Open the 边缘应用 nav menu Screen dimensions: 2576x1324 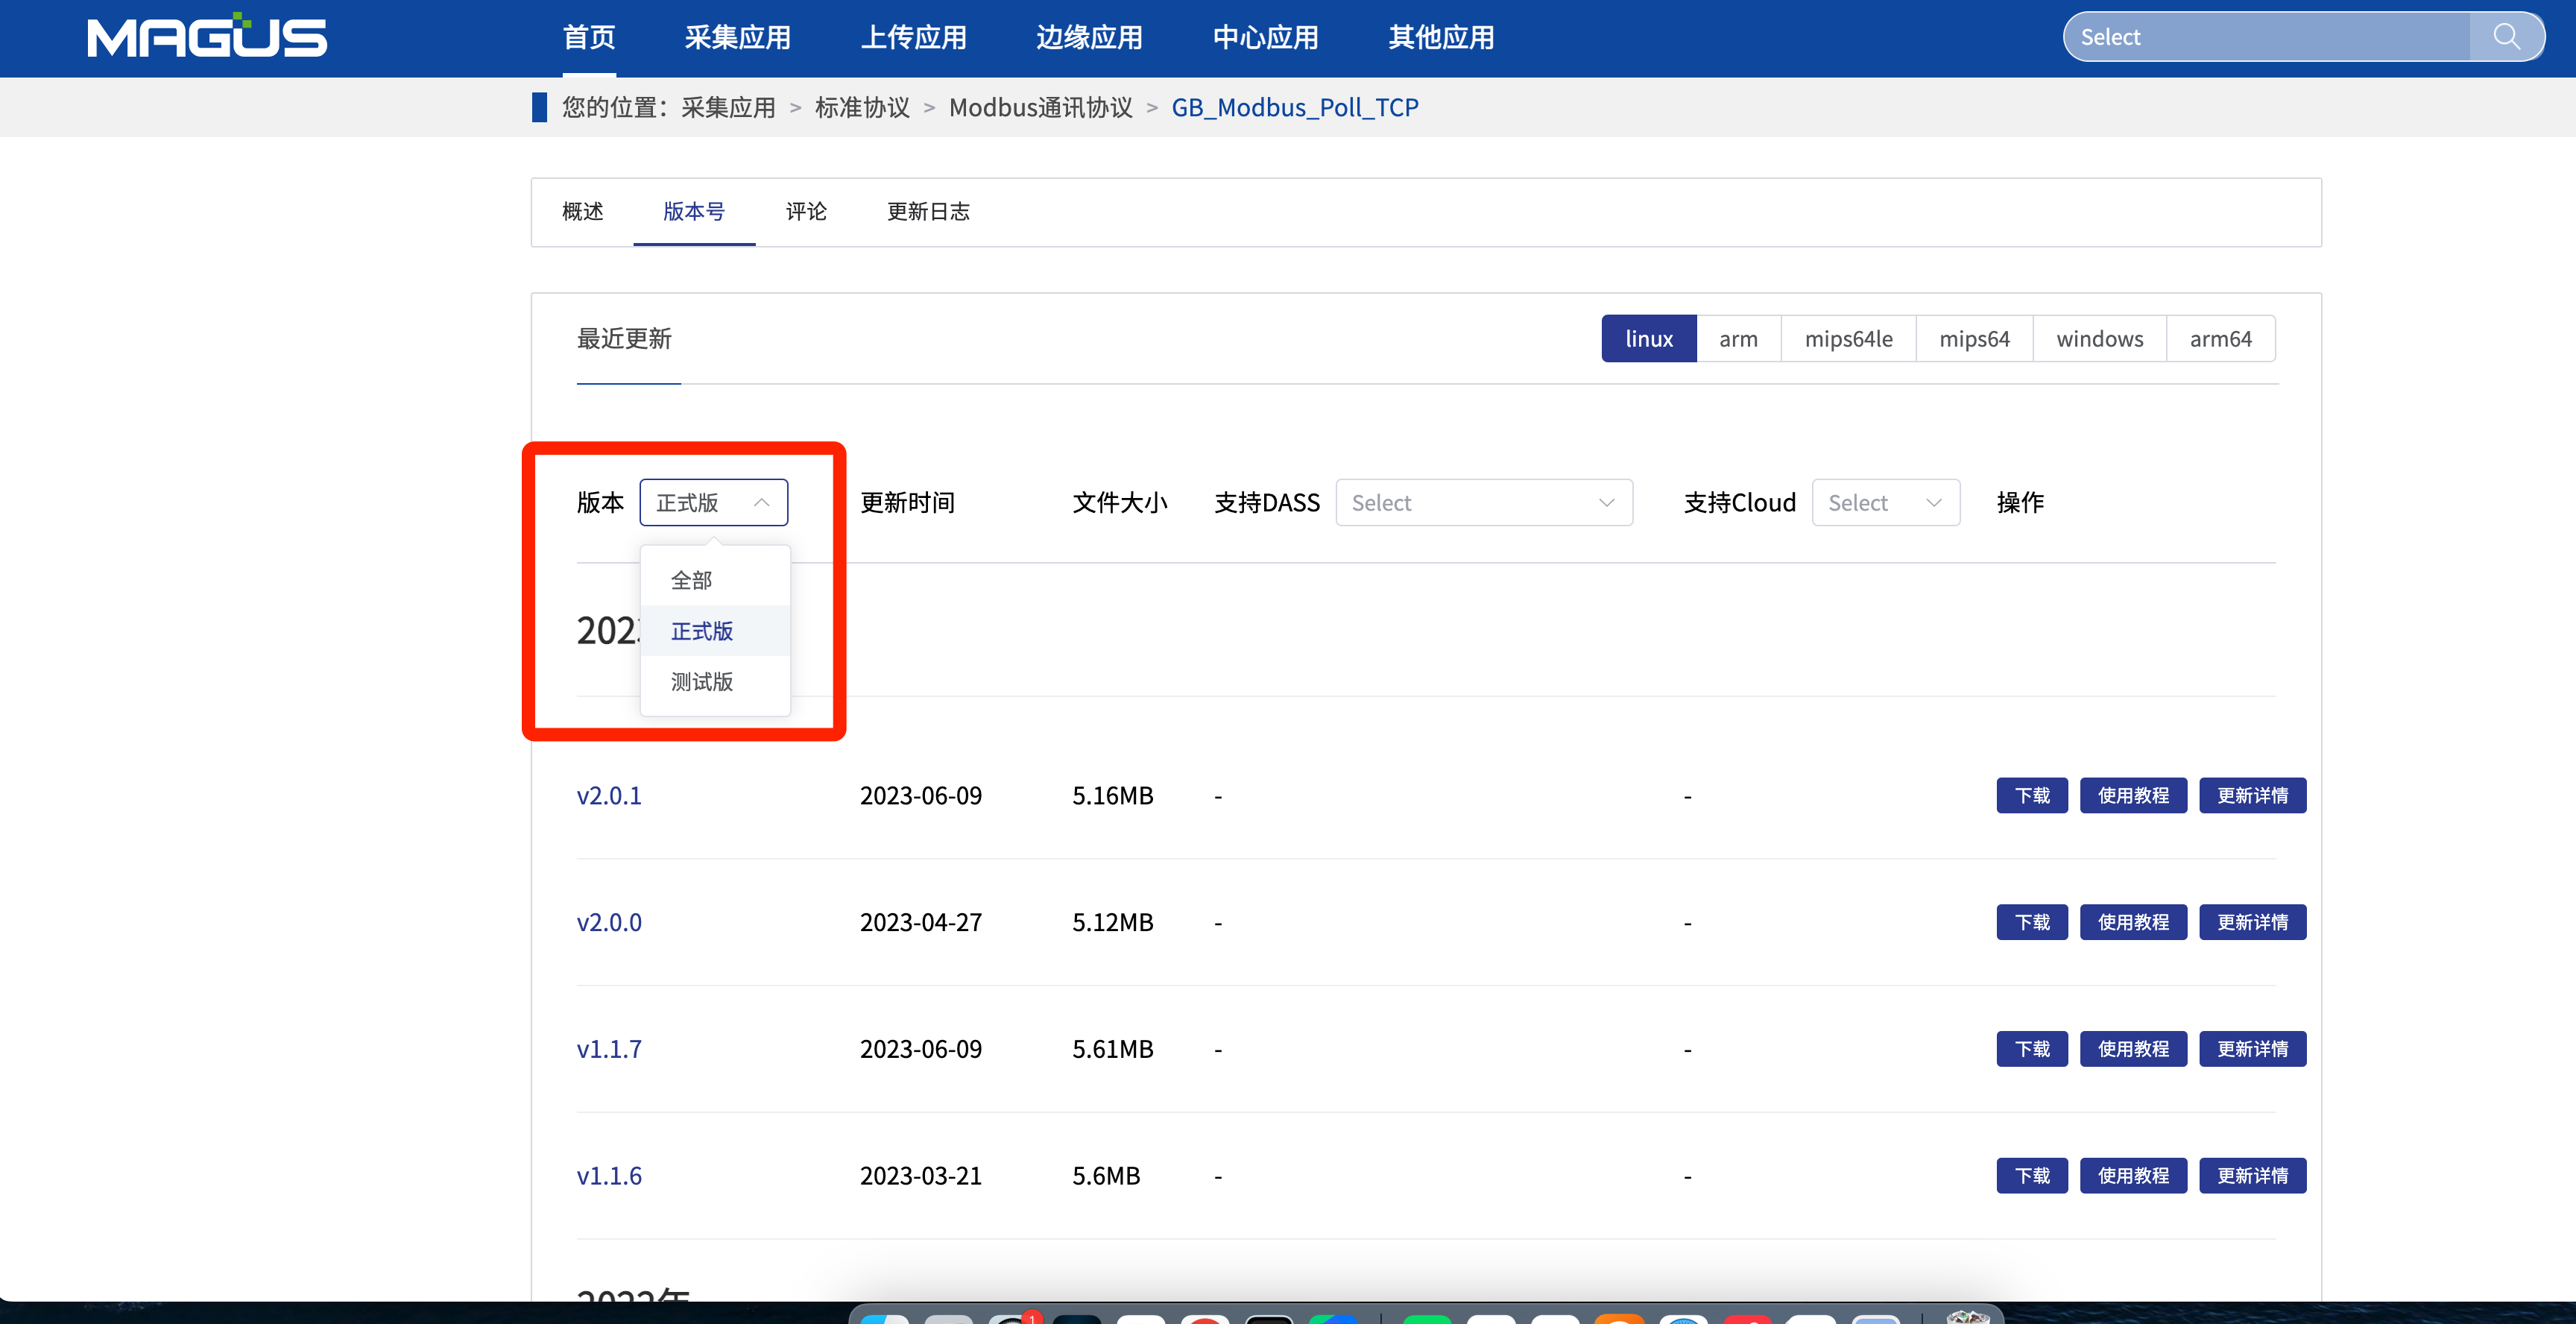pyautogui.click(x=1090, y=37)
